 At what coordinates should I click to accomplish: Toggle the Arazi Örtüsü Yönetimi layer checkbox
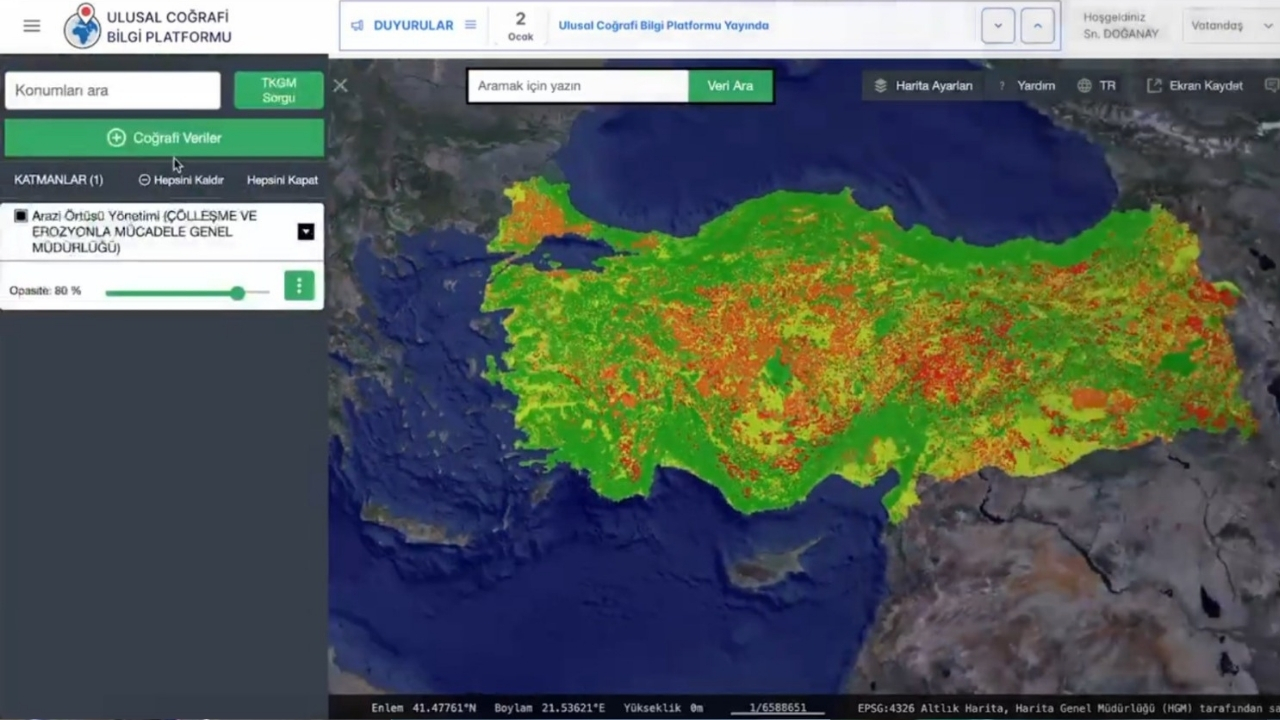[21, 216]
